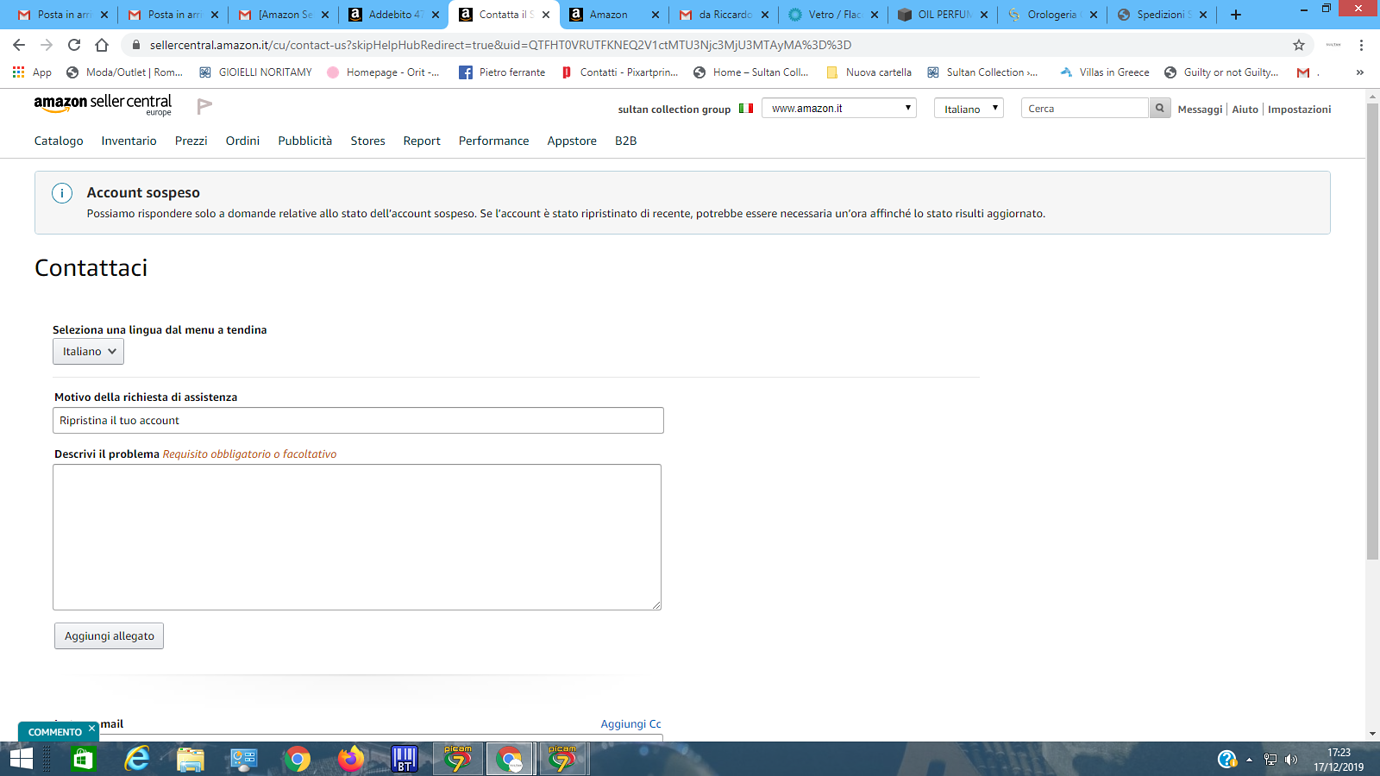1380x776 pixels.
Task: Open the Ordini menu
Action: [242, 141]
